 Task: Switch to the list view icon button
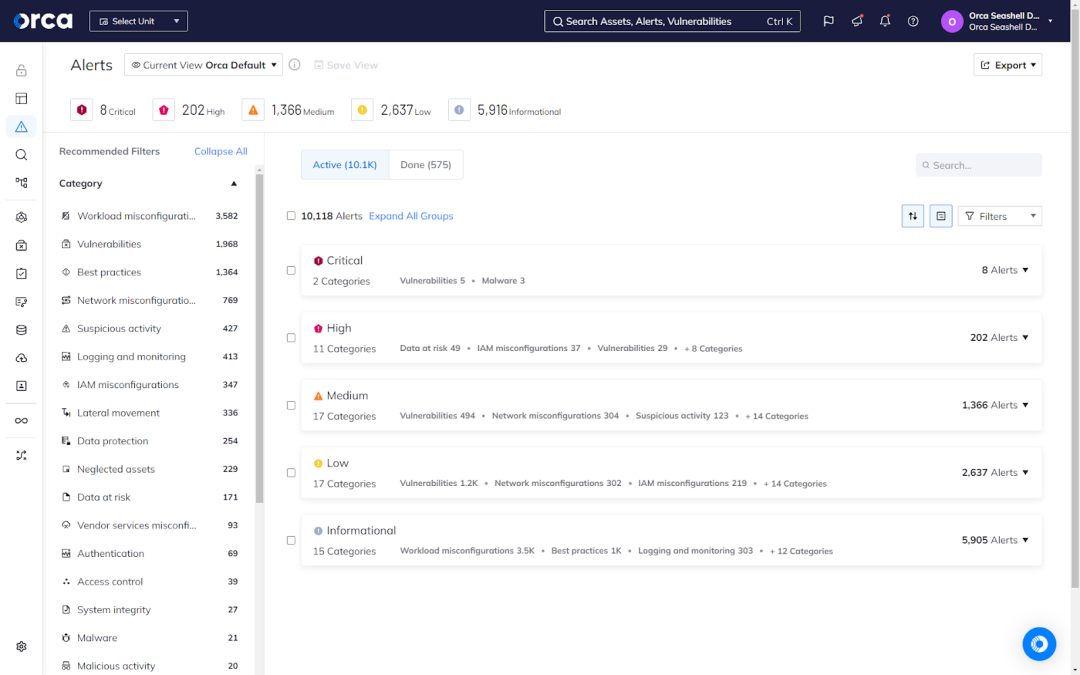(941, 216)
